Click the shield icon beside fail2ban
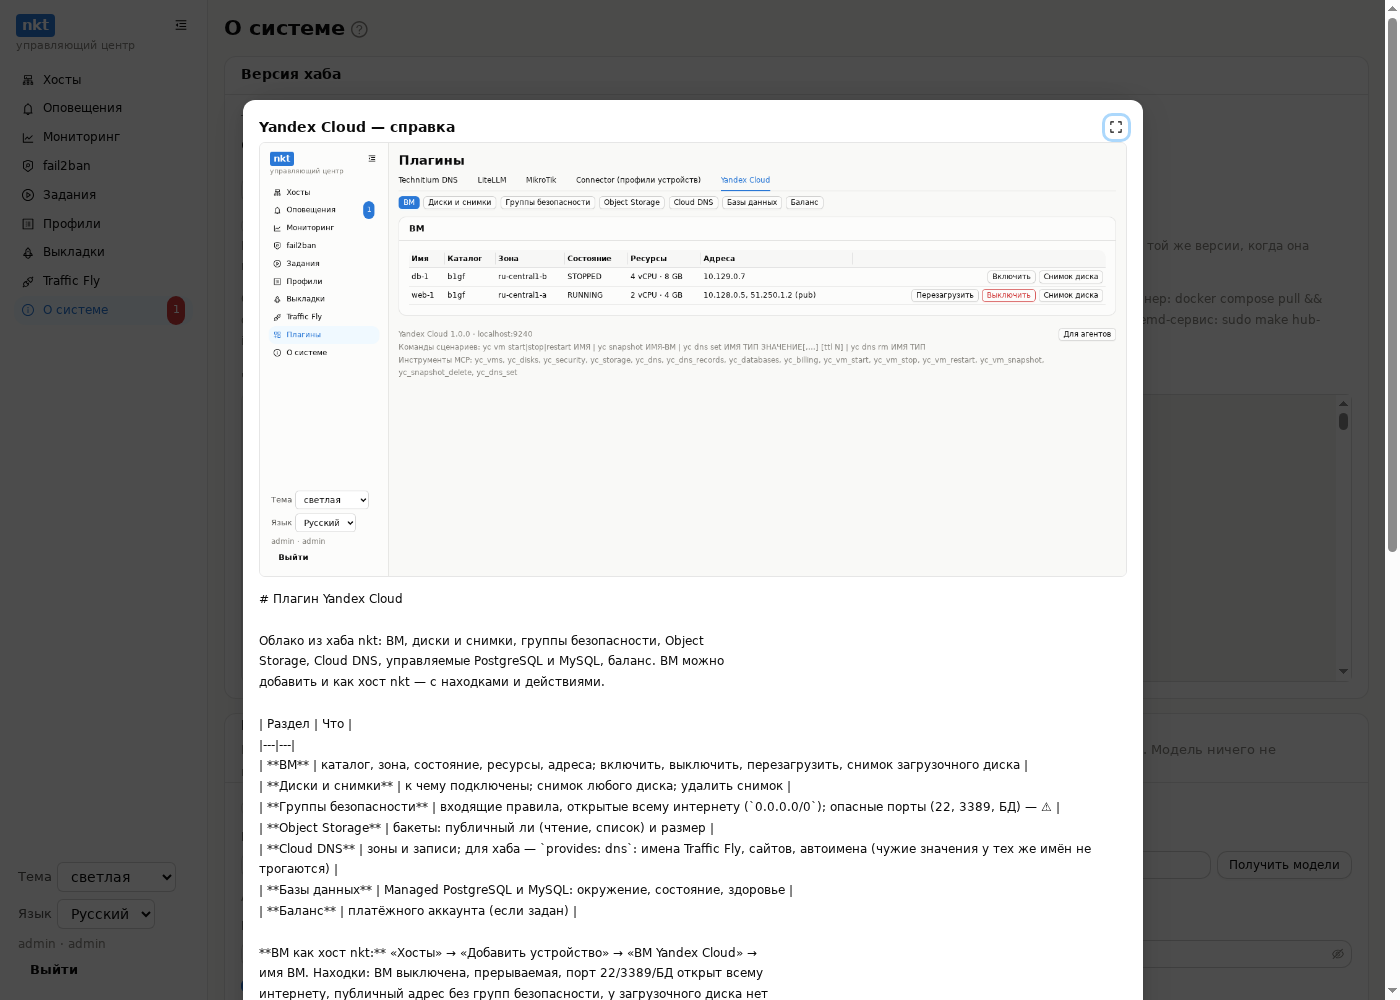The height and width of the screenshot is (1000, 1400). coord(28,166)
